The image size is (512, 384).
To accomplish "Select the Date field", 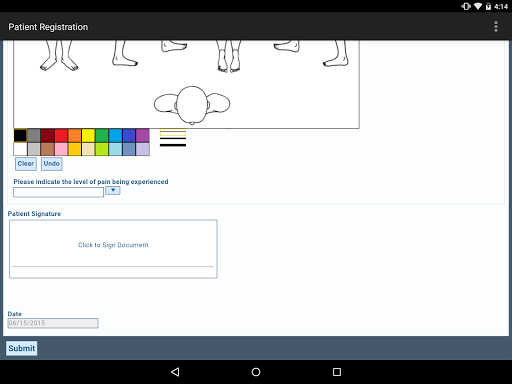I will tap(53, 323).
